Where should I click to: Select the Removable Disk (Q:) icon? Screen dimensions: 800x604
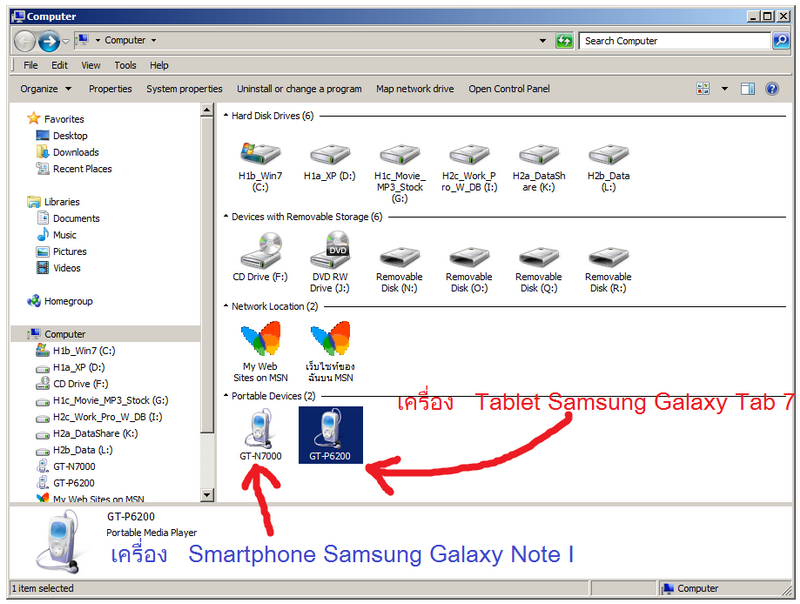coord(539,257)
